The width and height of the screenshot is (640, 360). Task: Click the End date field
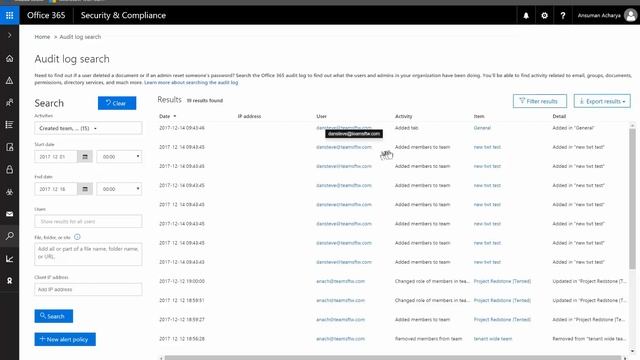tap(56, 189)
